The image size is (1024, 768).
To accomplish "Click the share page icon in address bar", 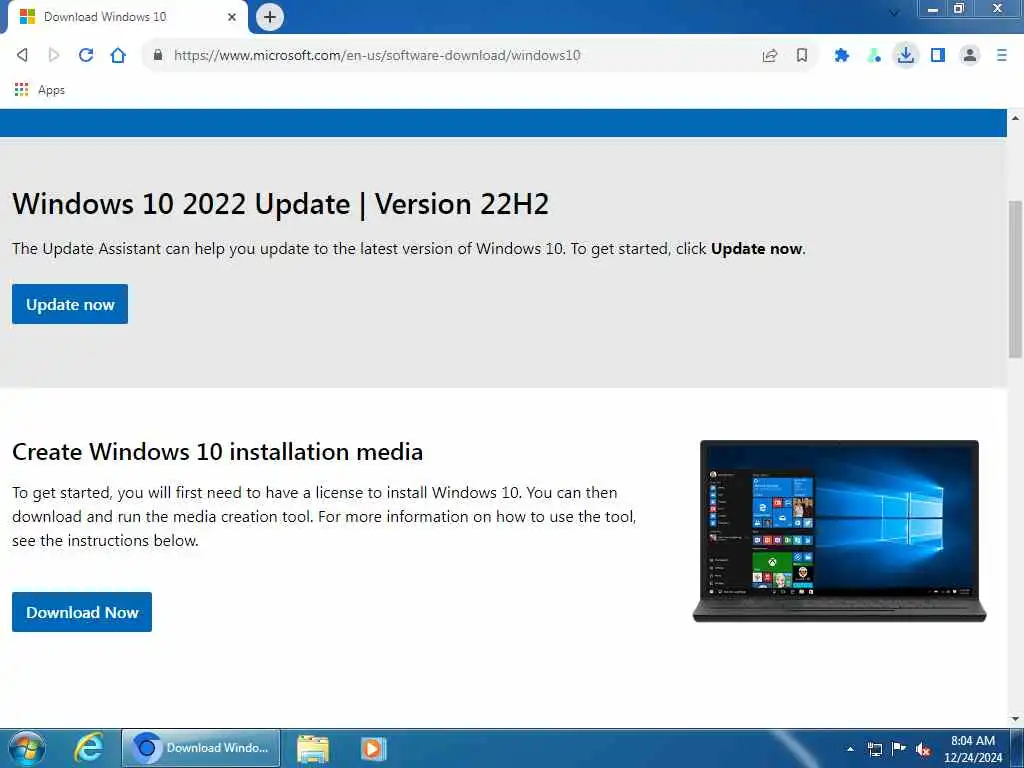I will tap(770, 56).
